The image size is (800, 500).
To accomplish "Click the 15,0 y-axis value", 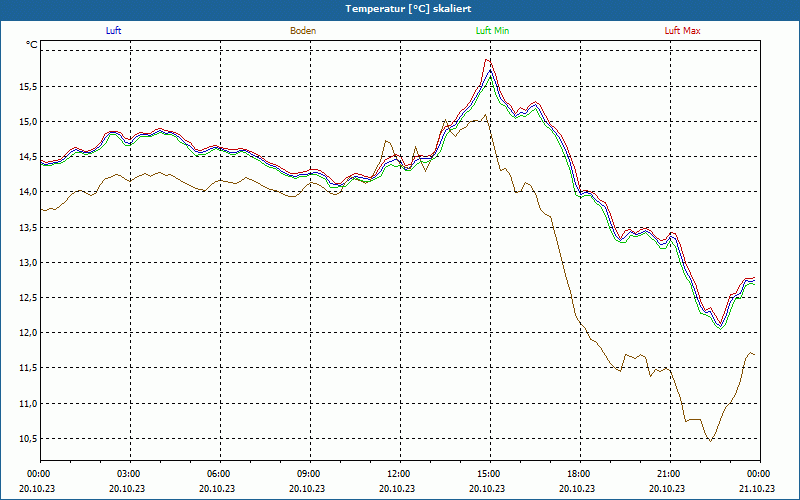I will click(29, 122).
